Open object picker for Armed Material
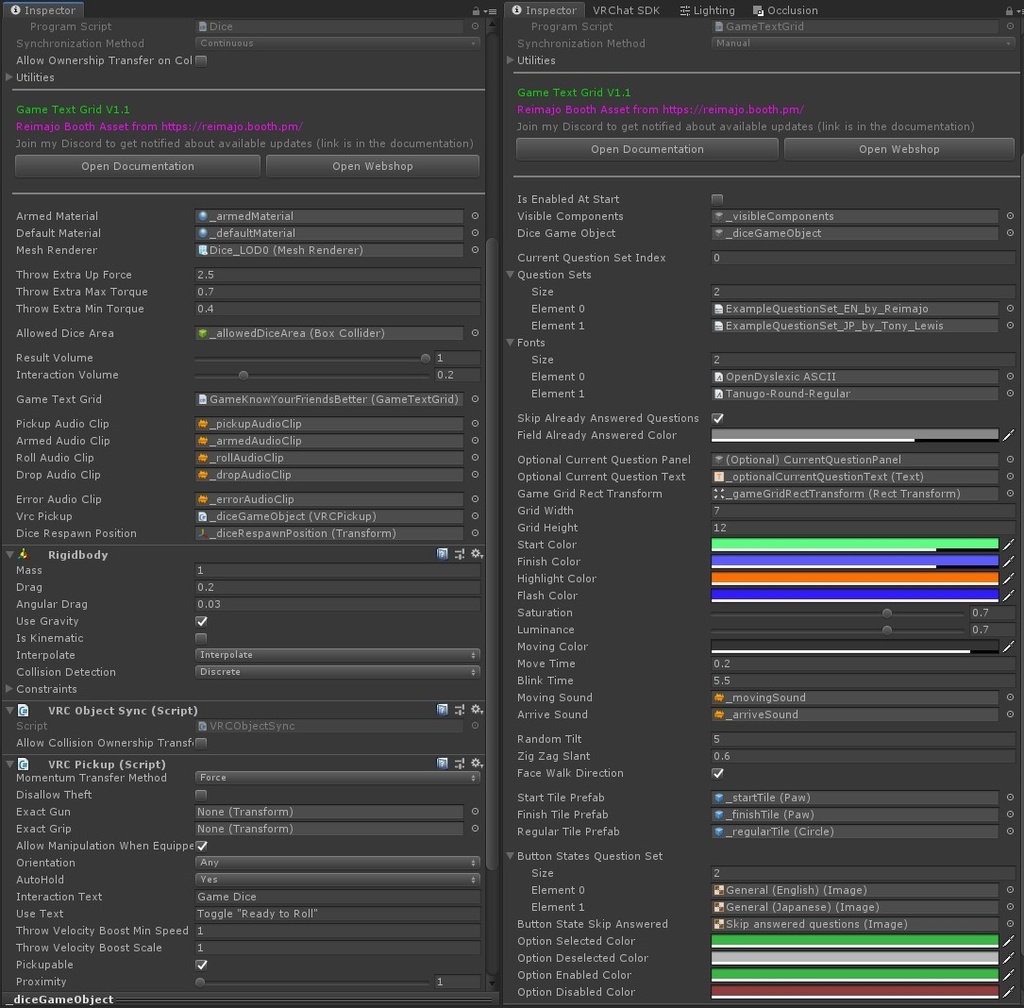The image size is (1024, 1008). [475, 216]
